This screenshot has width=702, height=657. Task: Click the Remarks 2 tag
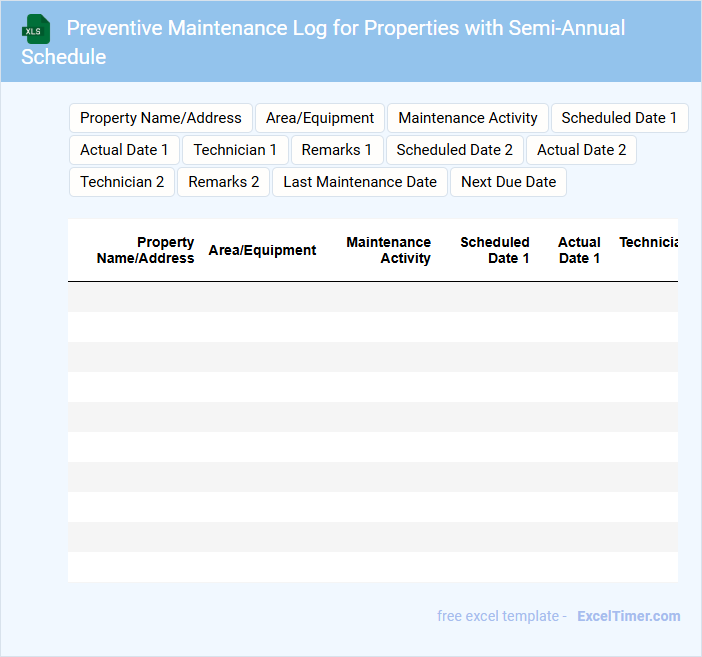coord(224,182)
